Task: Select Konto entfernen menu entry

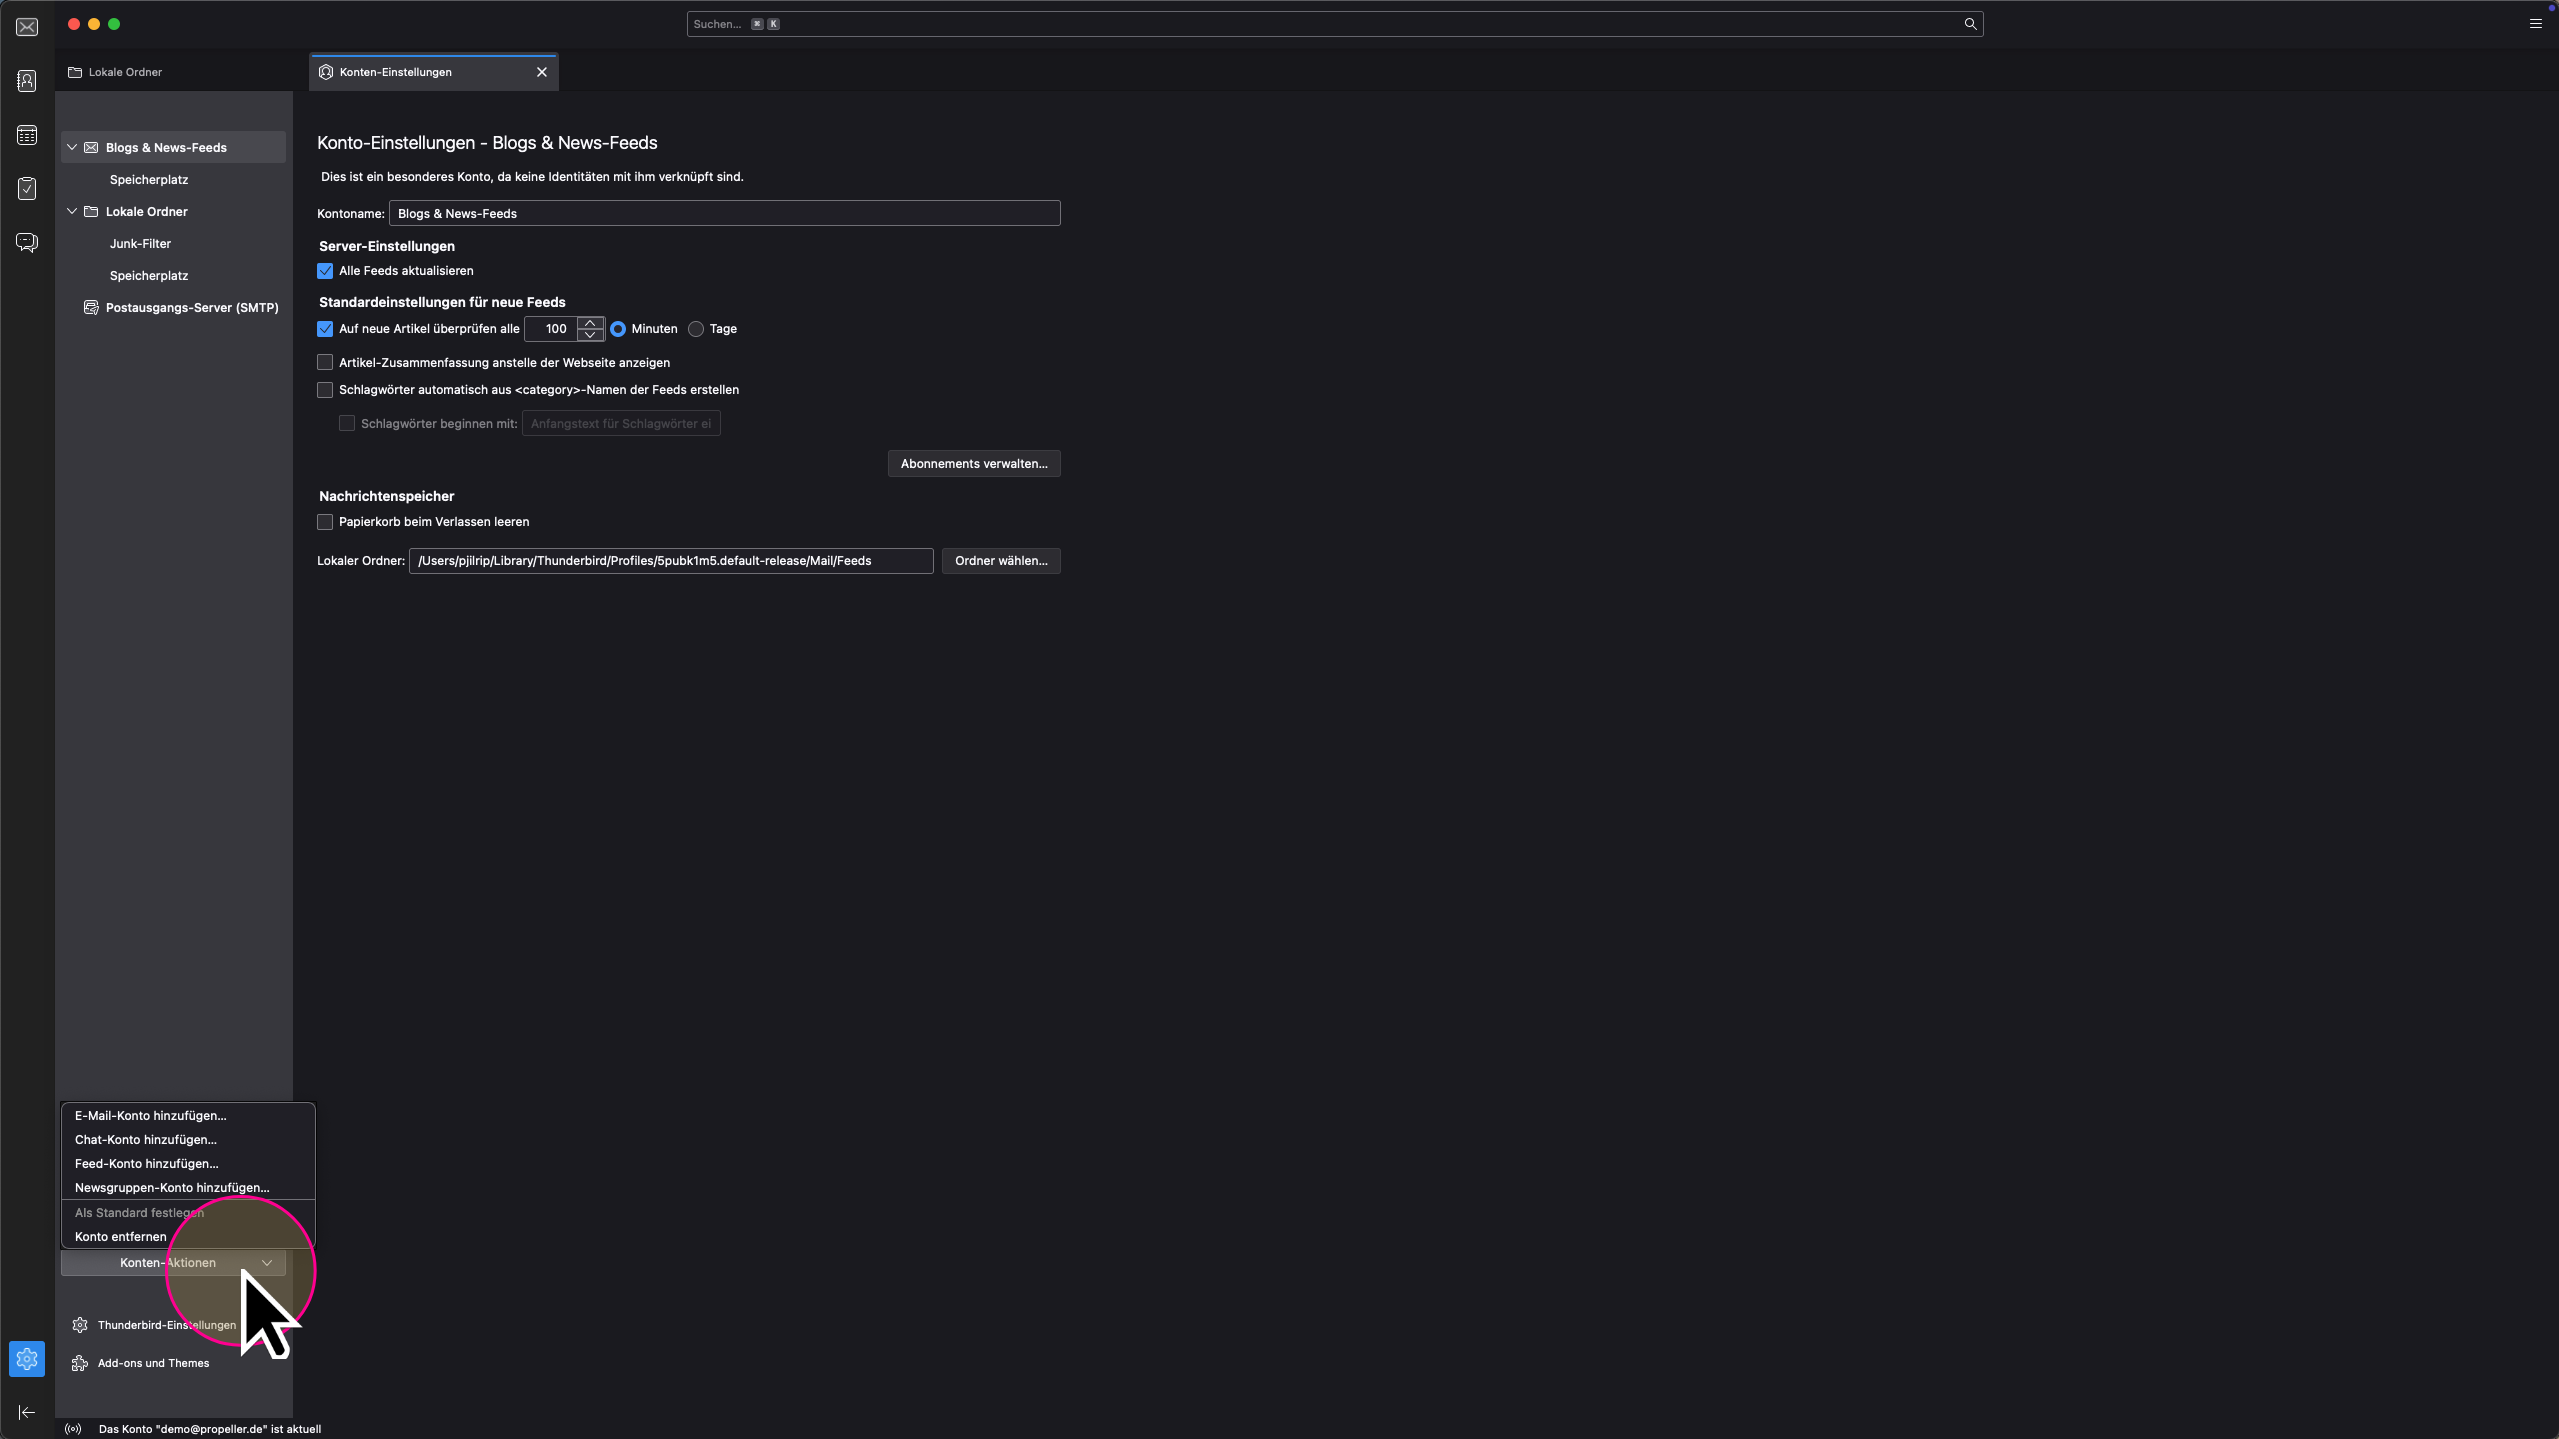Action: 121,1237
